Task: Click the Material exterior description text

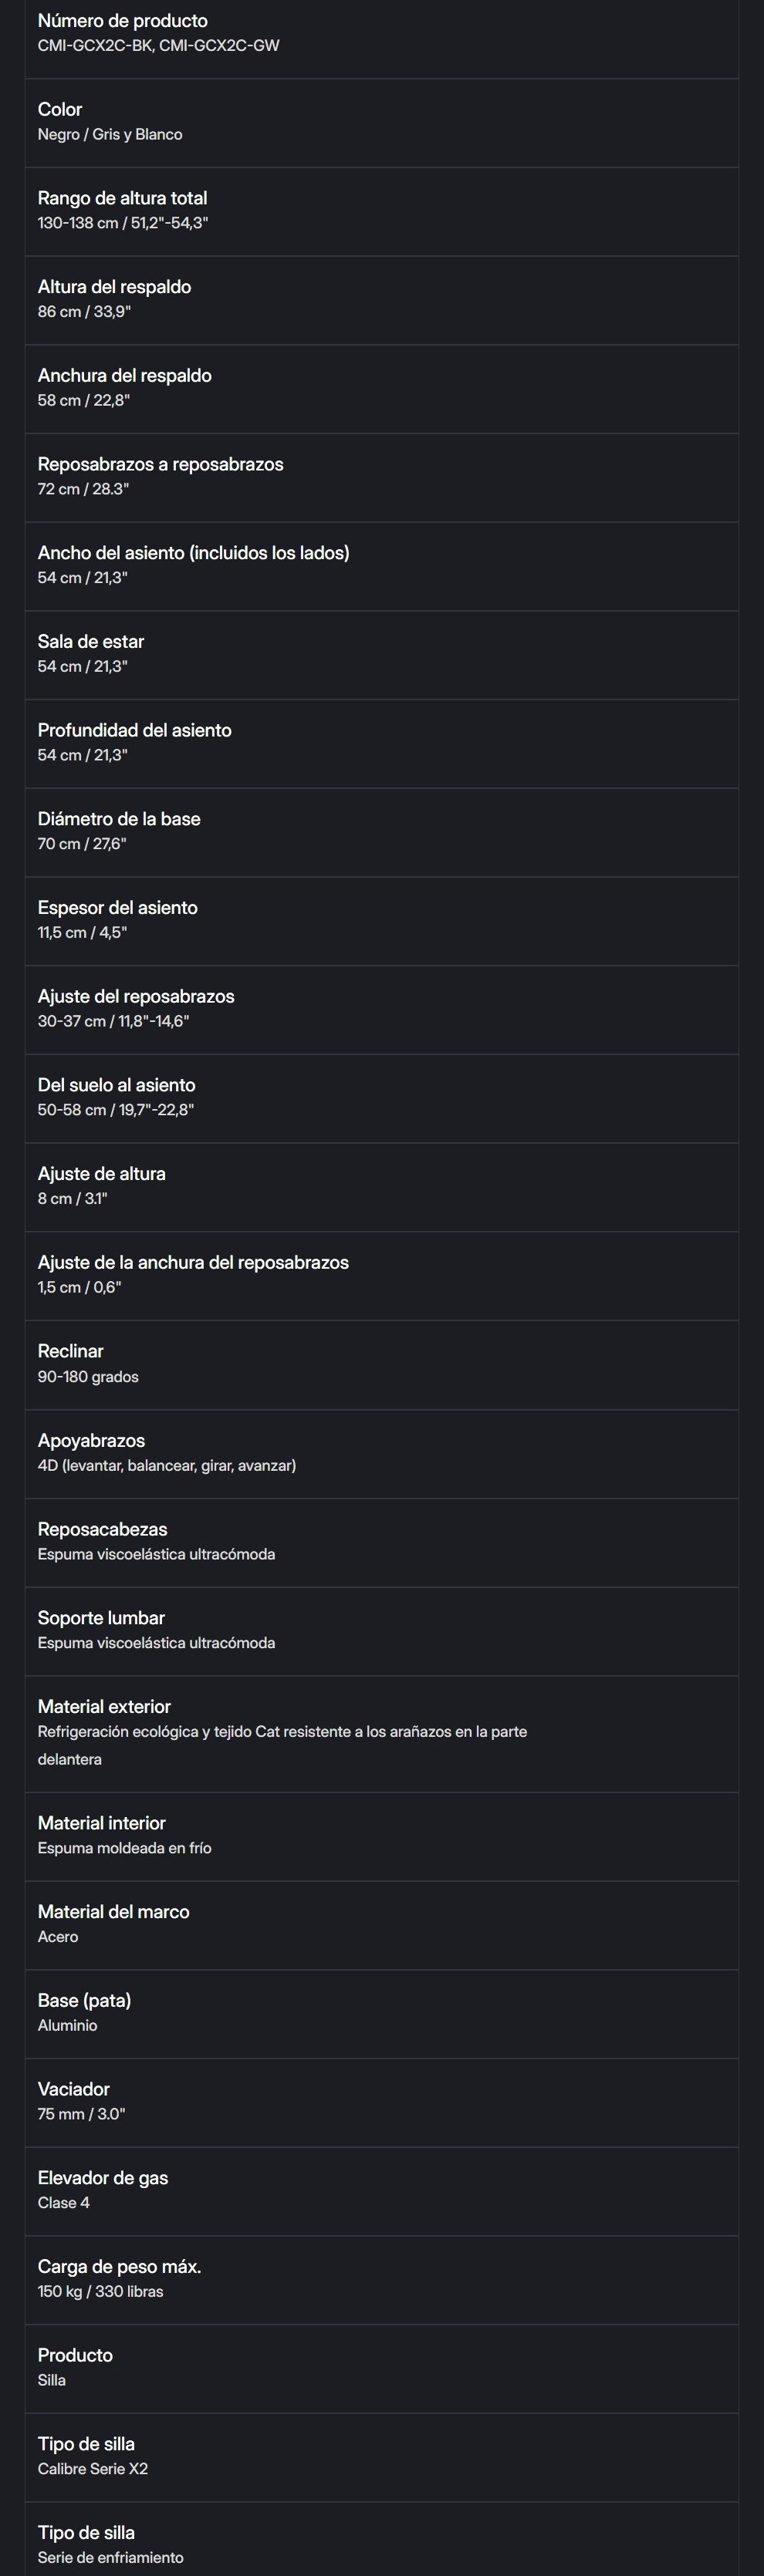Action: click(x=282, y=1732)
